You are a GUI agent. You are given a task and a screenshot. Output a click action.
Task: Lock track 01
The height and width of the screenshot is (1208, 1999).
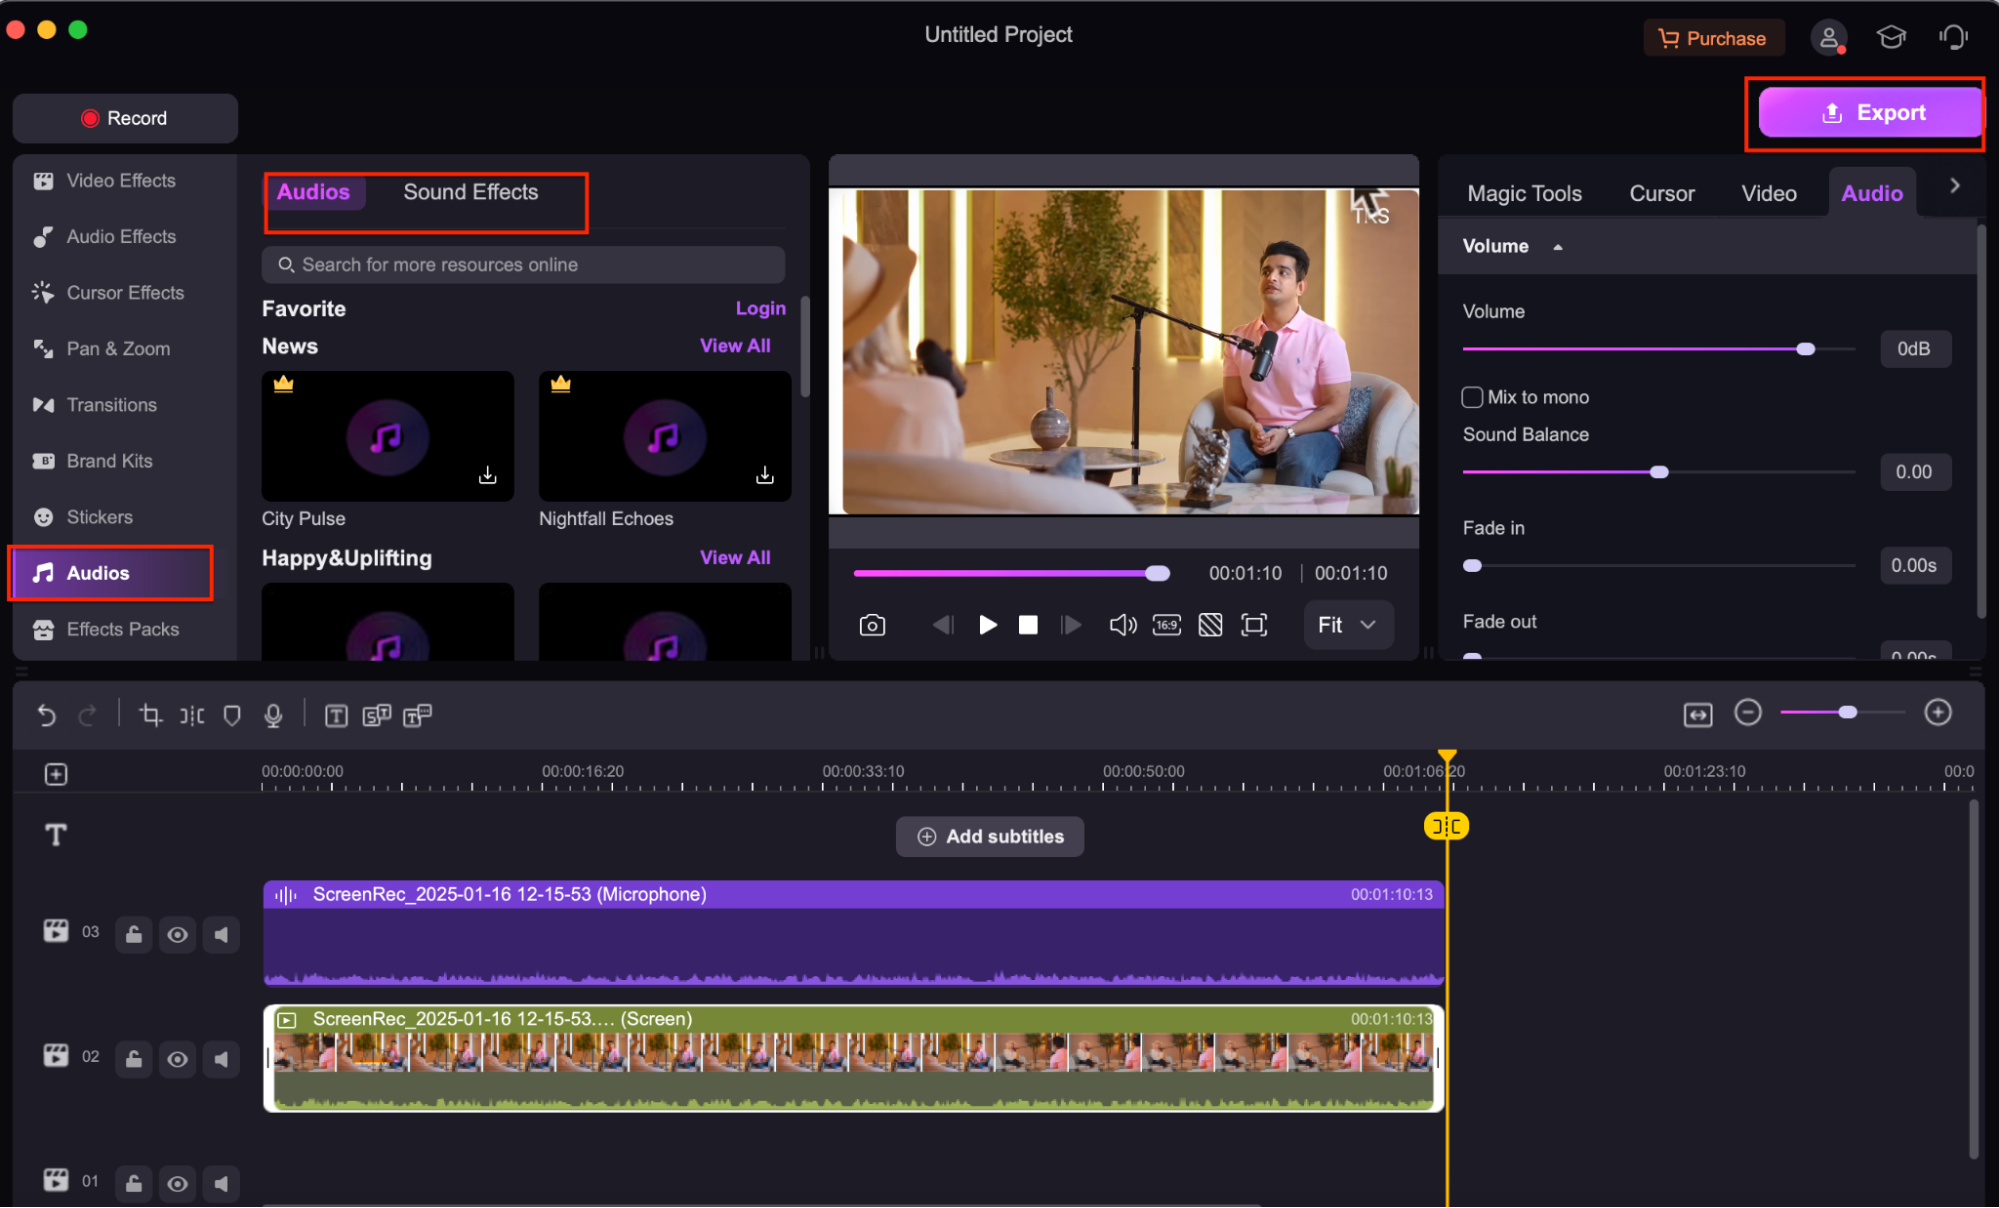(x=133, y=1184)
